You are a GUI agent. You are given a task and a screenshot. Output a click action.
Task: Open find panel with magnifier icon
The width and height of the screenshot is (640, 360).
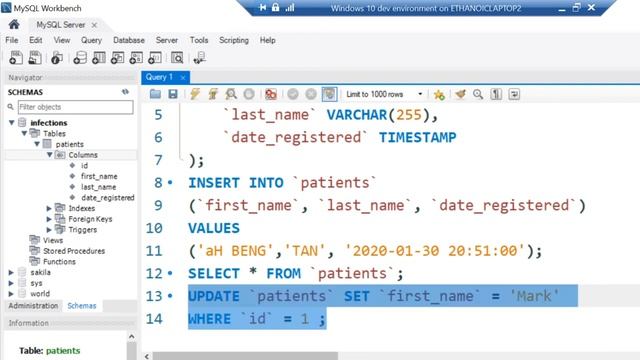(x=478, y=94)
